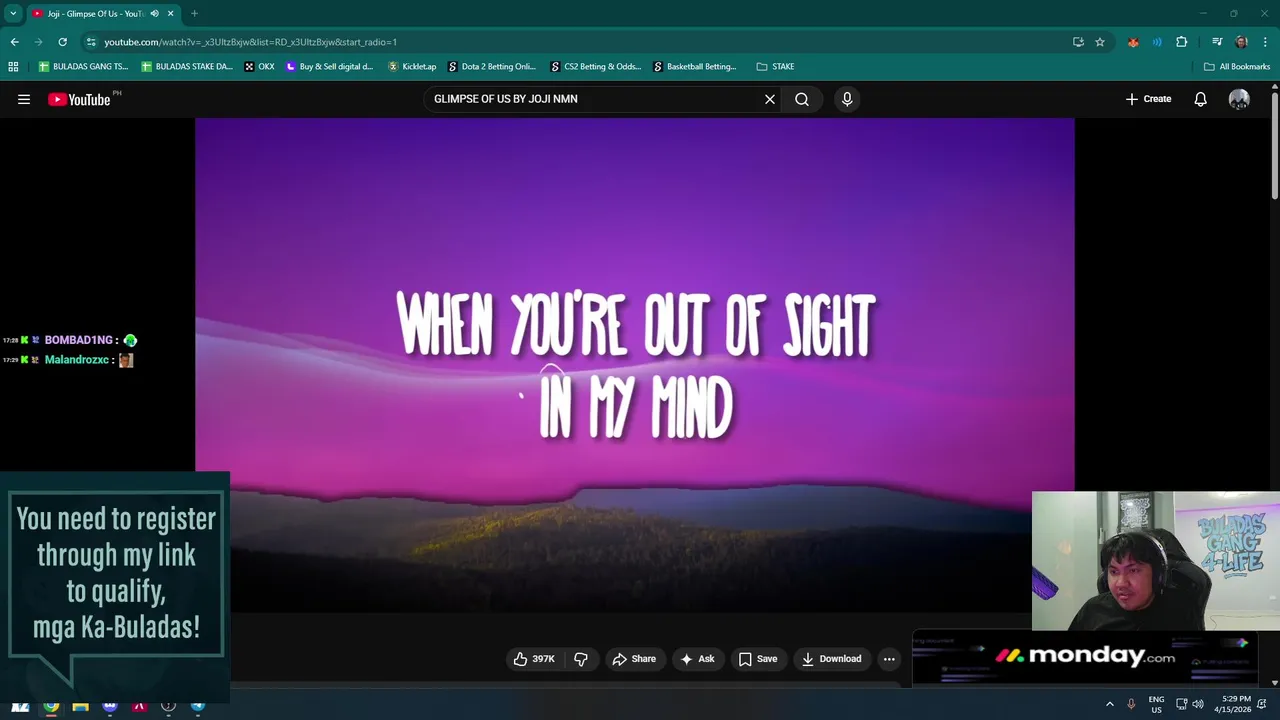Open the more actions three-dot menu
This screenshot has width=1280, height=720.
click(x=889, y=659)
